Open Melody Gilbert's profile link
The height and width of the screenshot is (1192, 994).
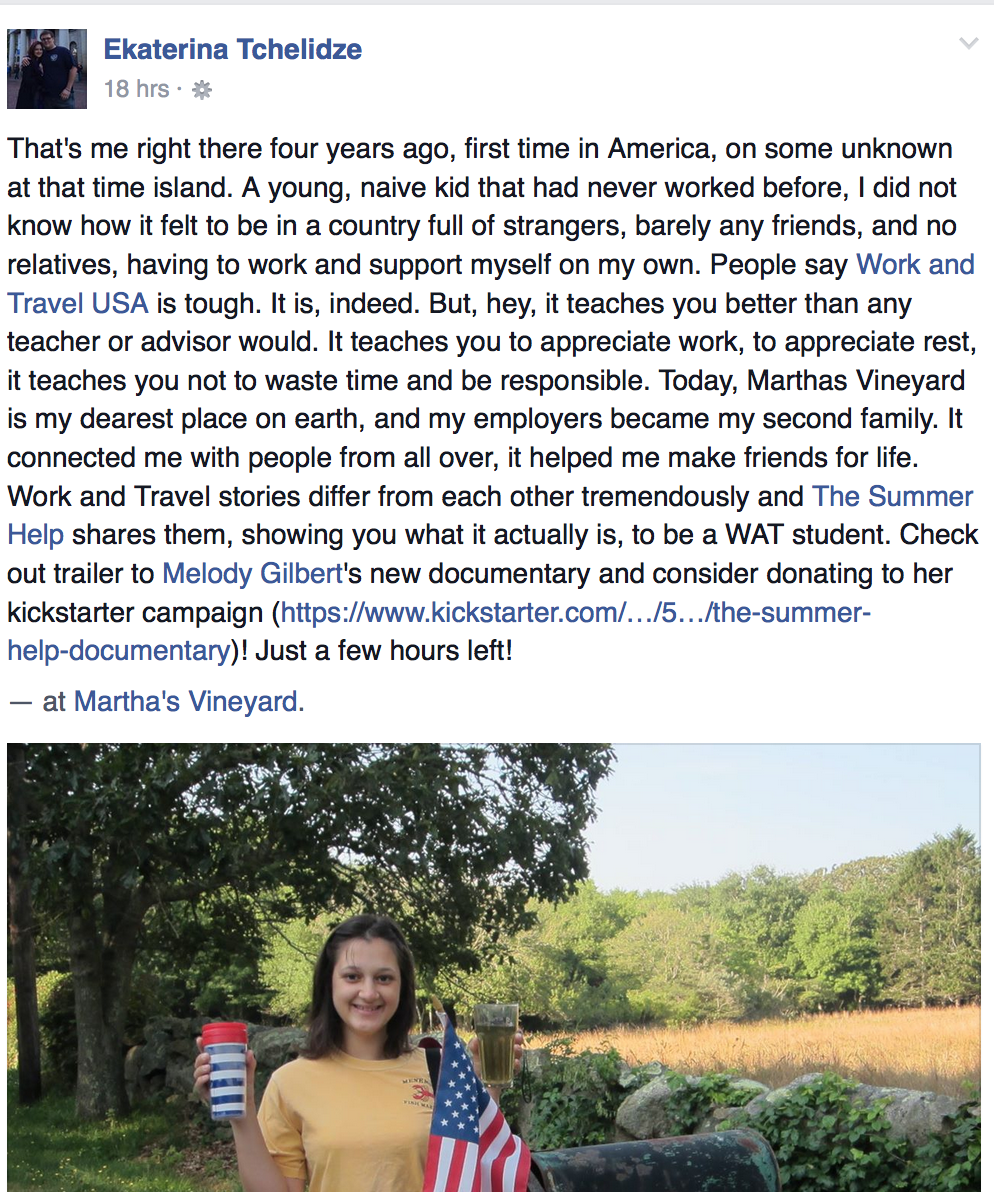point(253,573)
